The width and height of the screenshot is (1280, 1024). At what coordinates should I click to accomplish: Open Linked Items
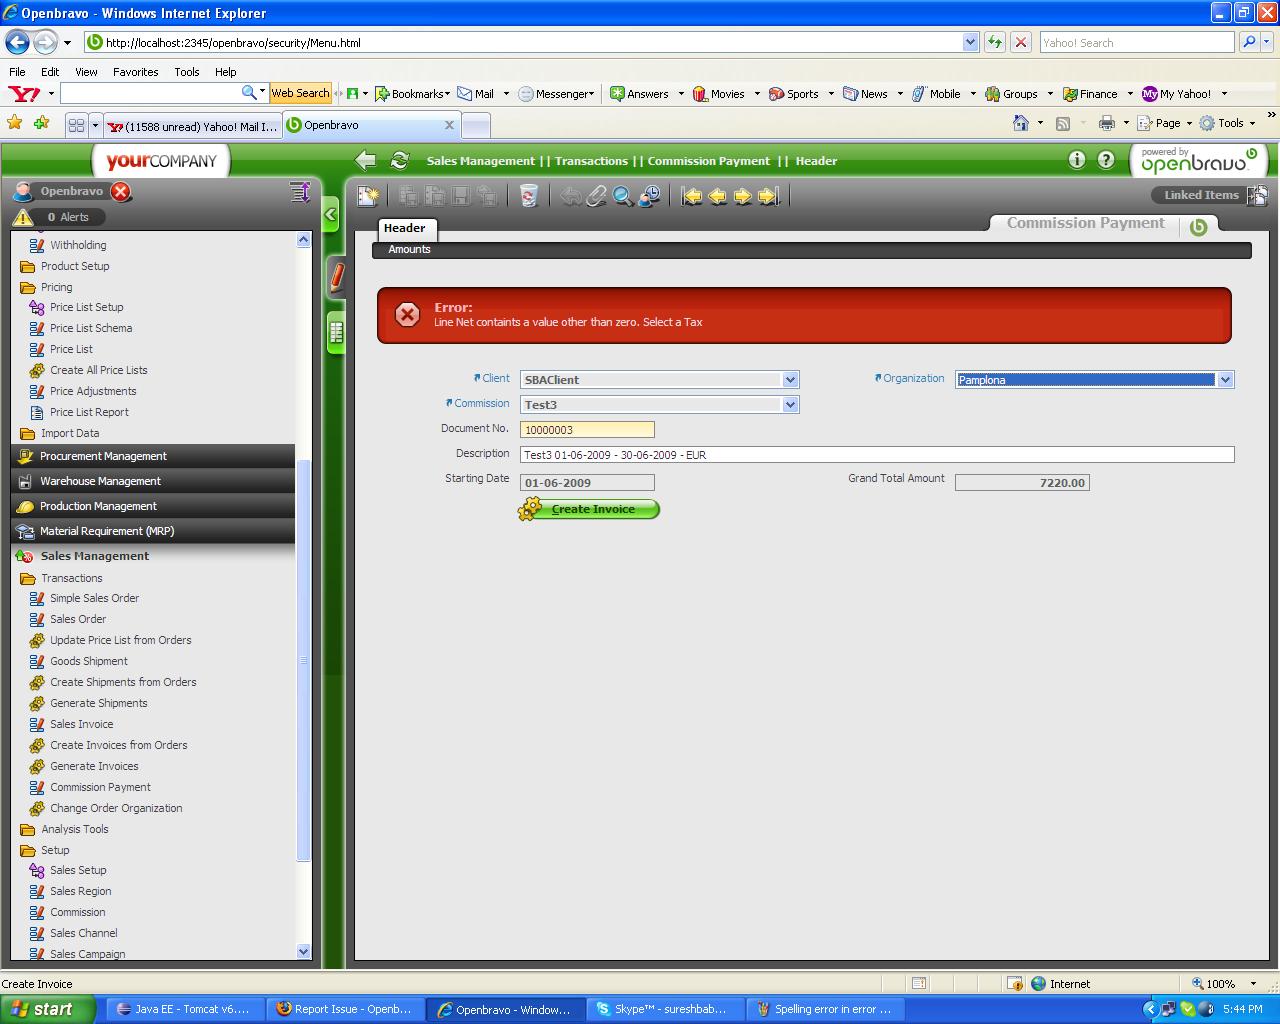(1201, 195)
